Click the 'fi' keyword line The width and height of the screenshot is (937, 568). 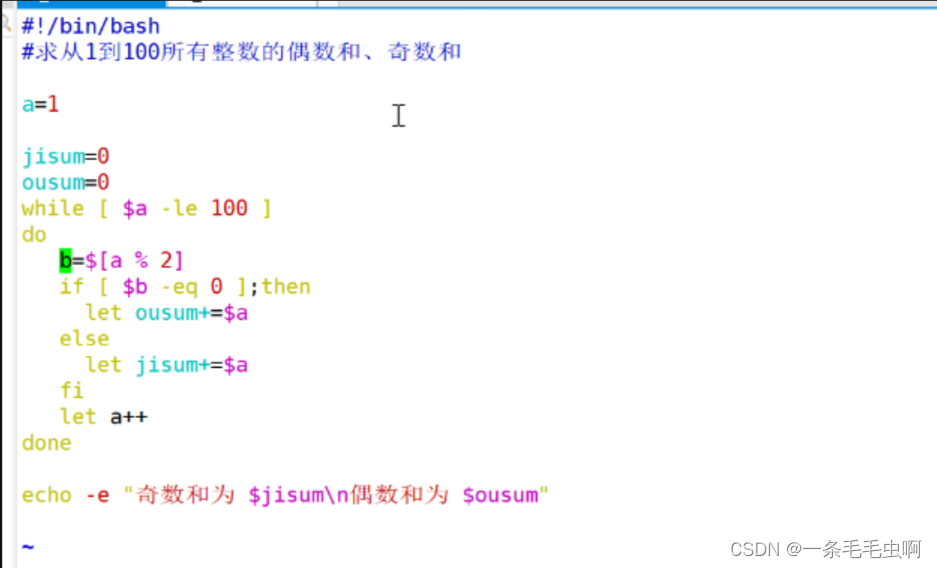[72, 391]
